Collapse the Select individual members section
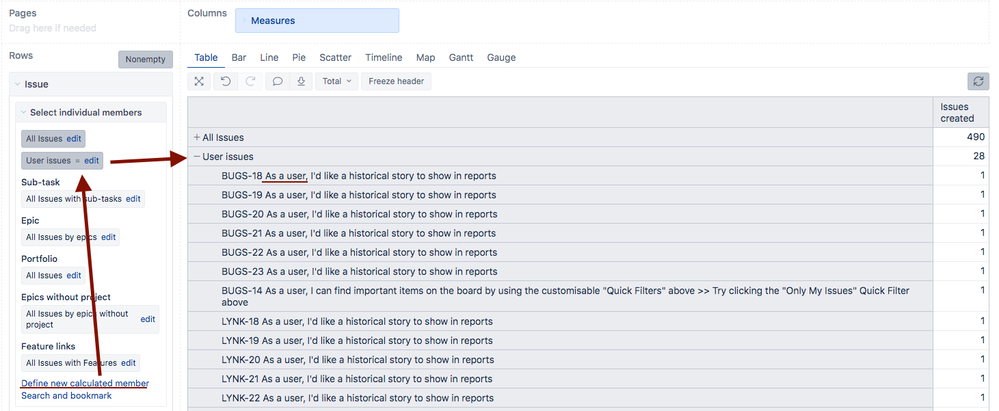Viewport: 999px width, 411px height. 24,112
